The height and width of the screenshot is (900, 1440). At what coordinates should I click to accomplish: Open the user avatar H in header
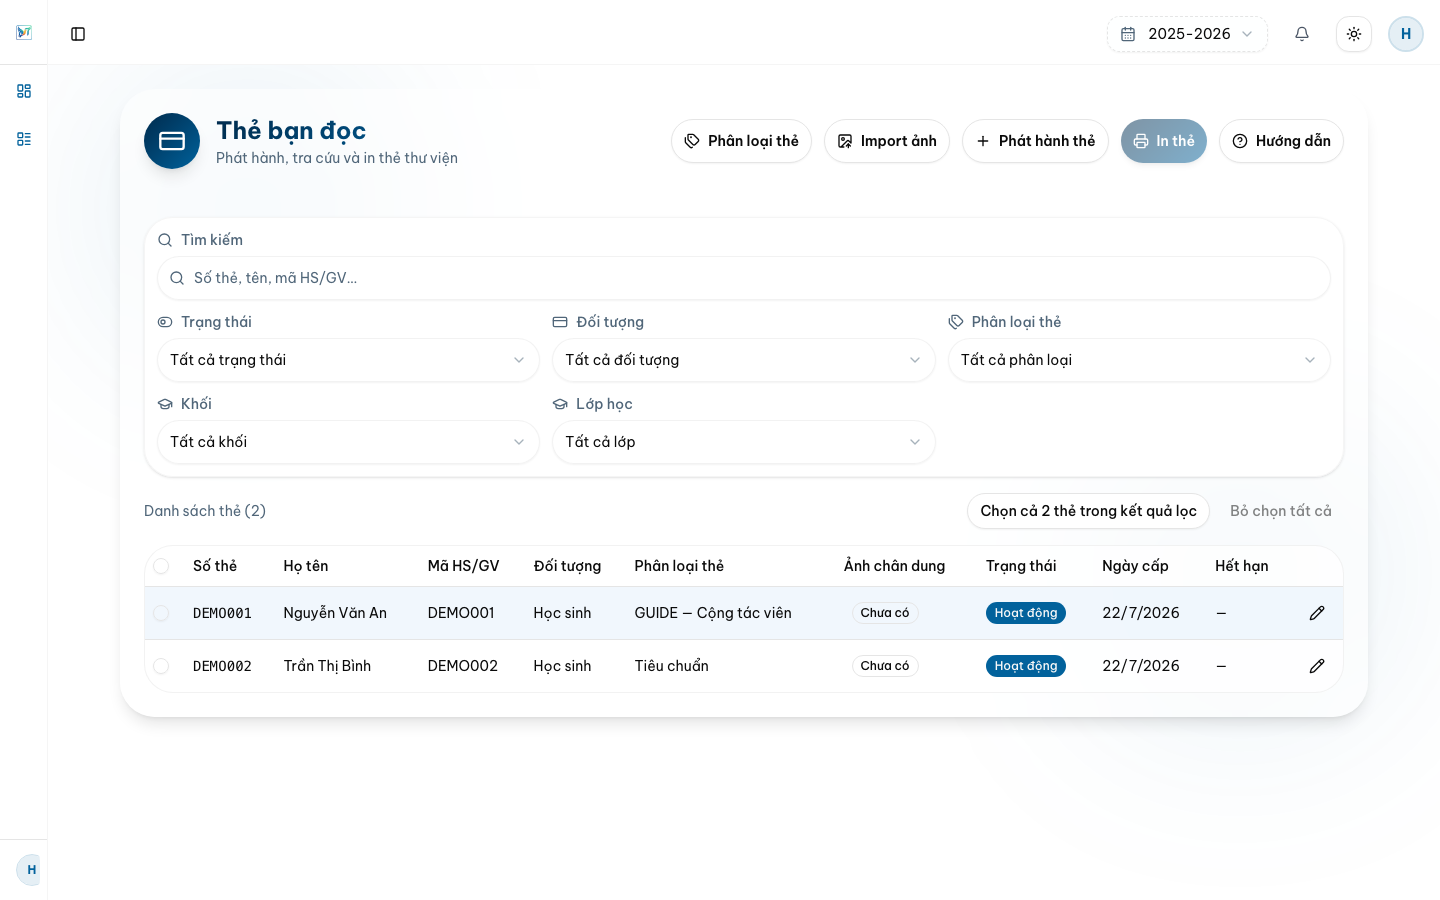pos(1406,34)
